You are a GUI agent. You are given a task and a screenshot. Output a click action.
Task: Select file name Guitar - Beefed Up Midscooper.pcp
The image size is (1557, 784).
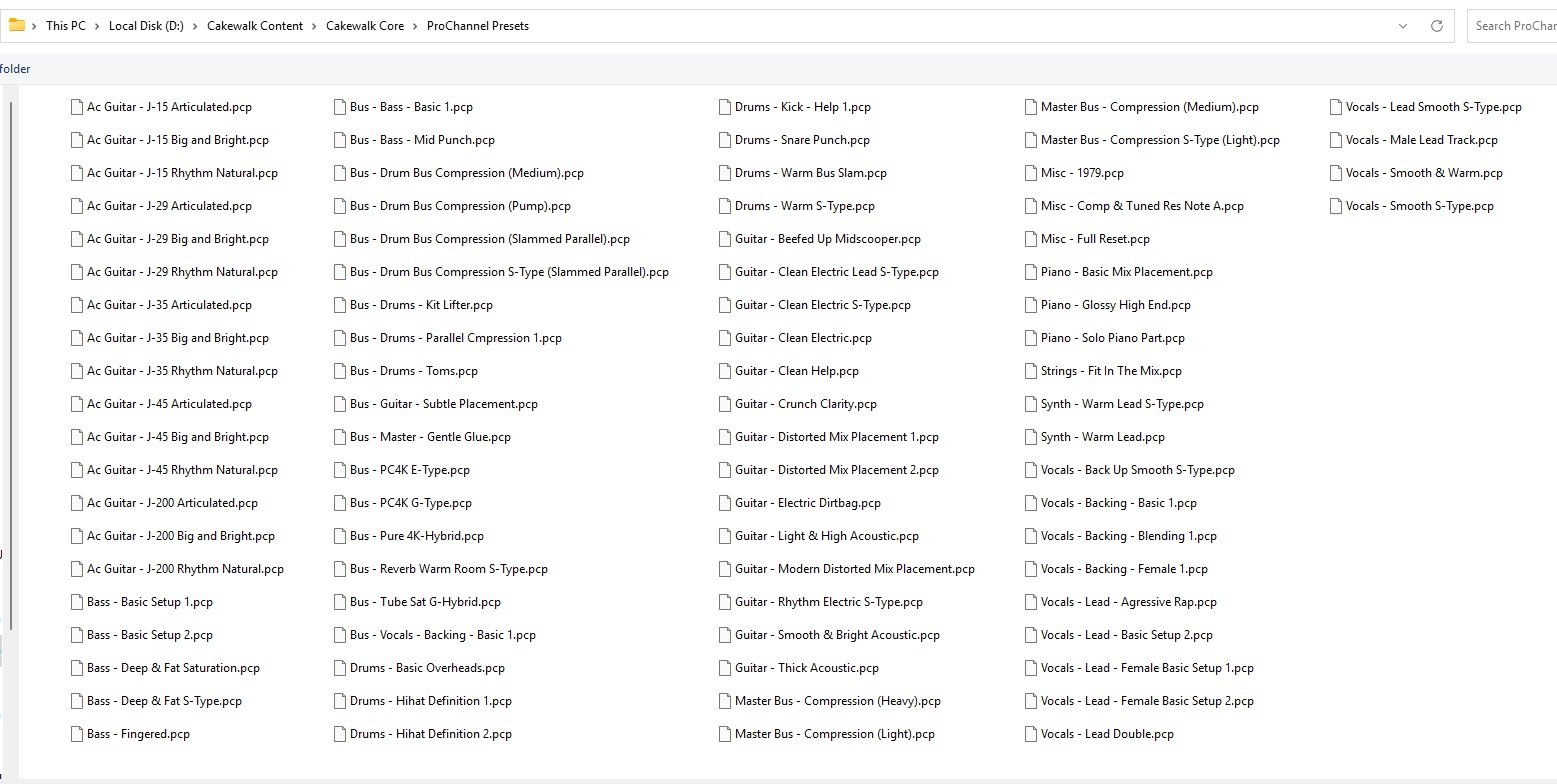828,239
